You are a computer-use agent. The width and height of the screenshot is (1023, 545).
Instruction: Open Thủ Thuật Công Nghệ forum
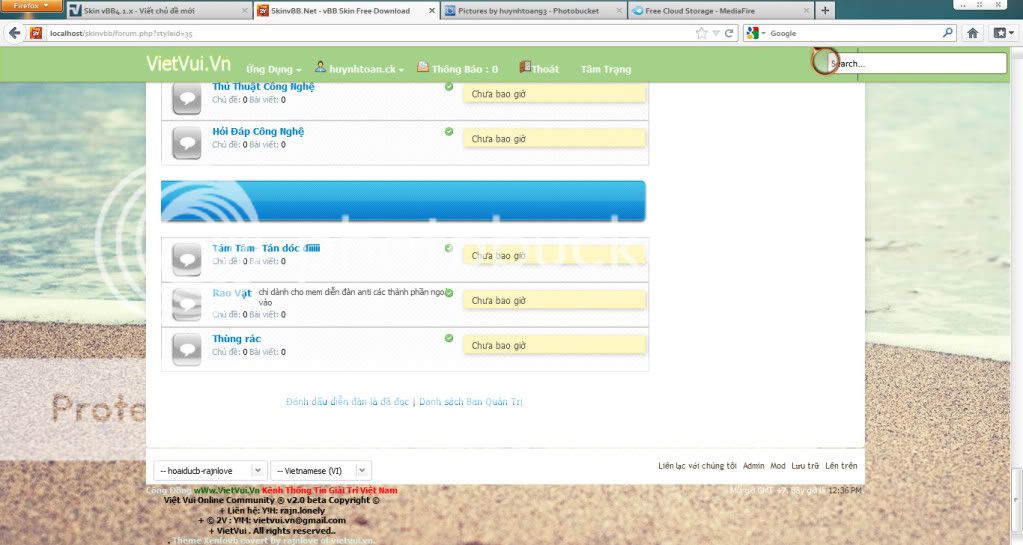point(263,86)
